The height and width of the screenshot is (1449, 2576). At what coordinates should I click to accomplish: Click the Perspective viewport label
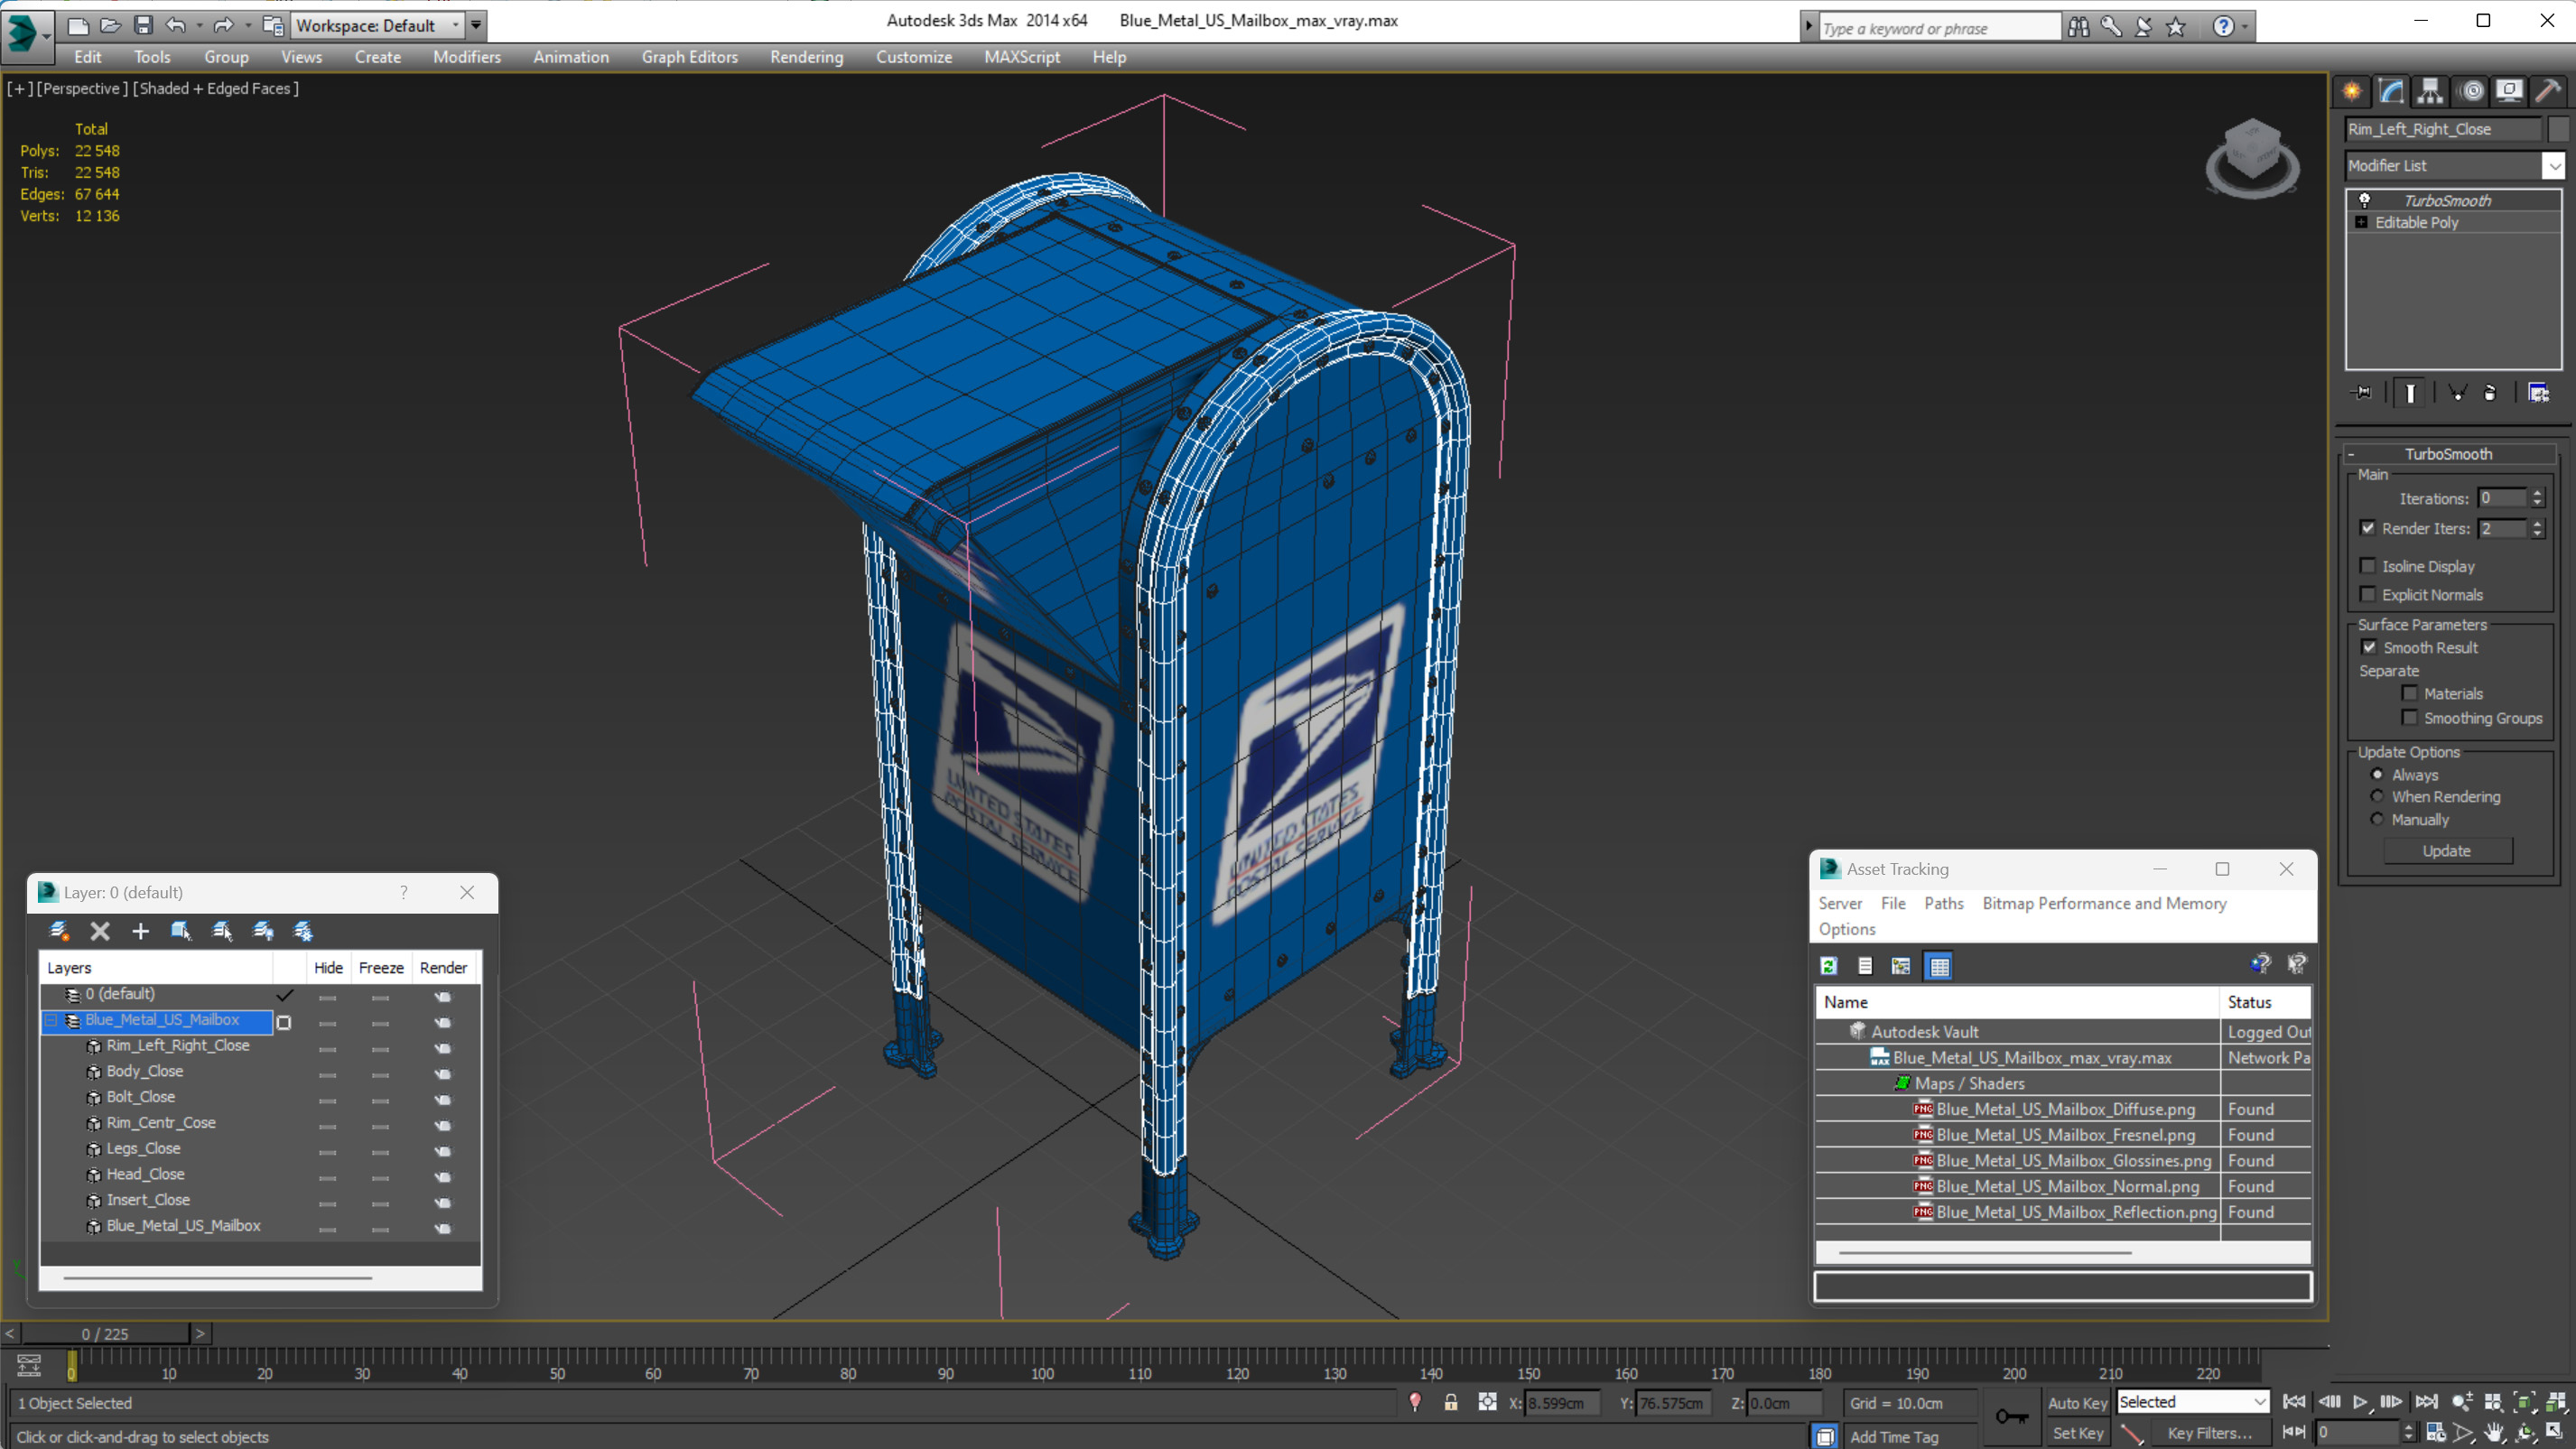click(x=82, y=88)
